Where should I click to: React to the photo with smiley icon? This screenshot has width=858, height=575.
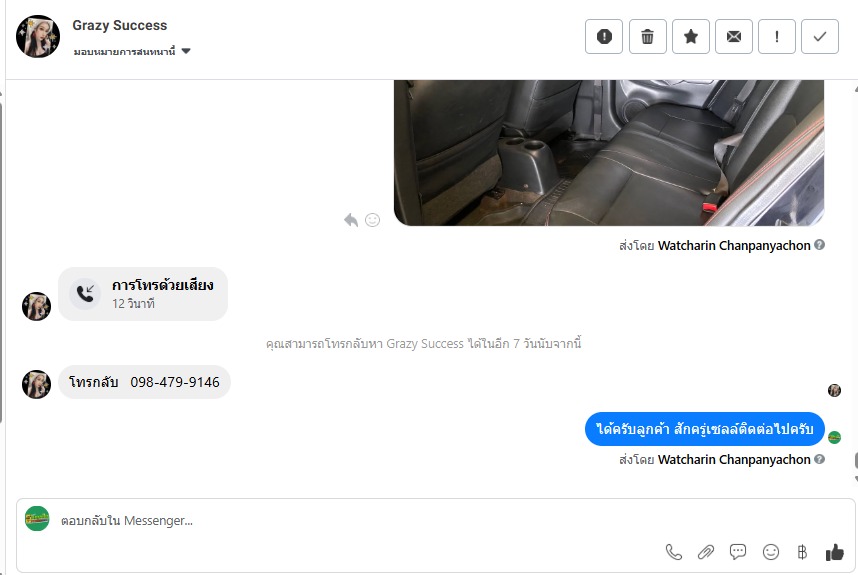coord(373,220)
